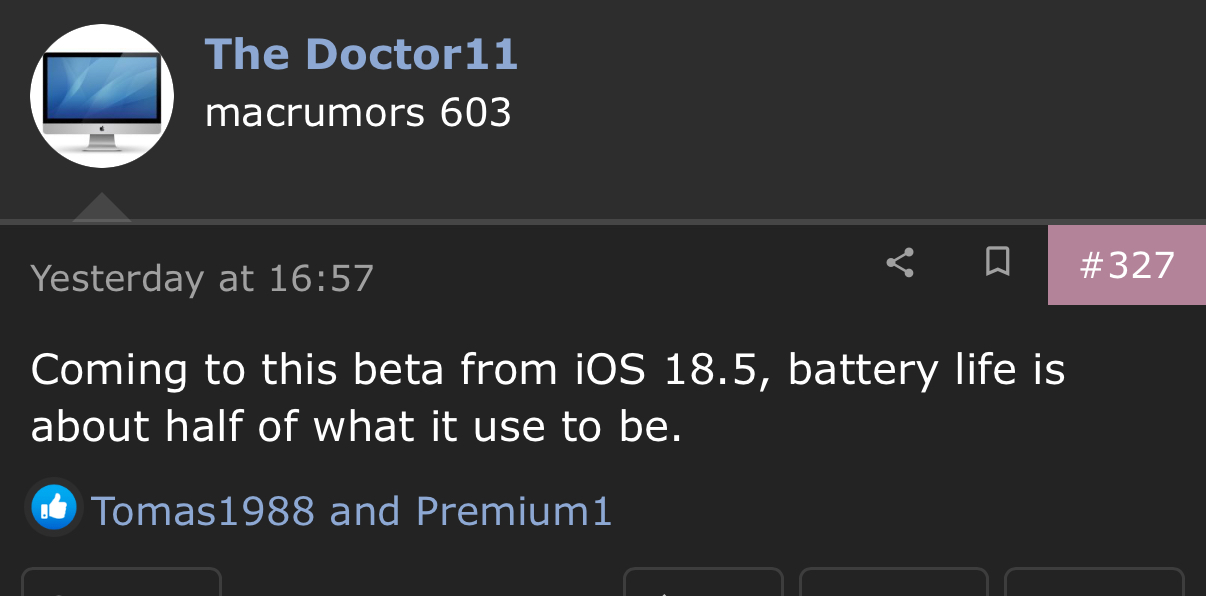Image resolution: width=1206 pixels, height=596 pixels.
Task: Bookmark this post with the bookmark icon
Action: coord(997,263)
